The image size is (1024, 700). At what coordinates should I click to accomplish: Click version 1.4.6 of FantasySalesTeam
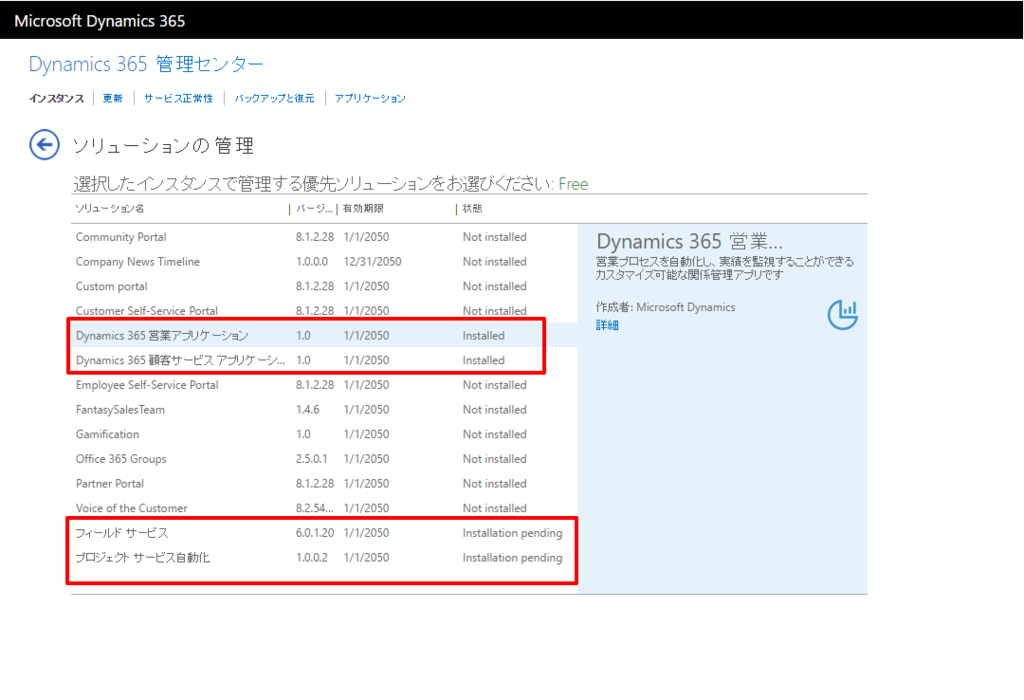307,410
